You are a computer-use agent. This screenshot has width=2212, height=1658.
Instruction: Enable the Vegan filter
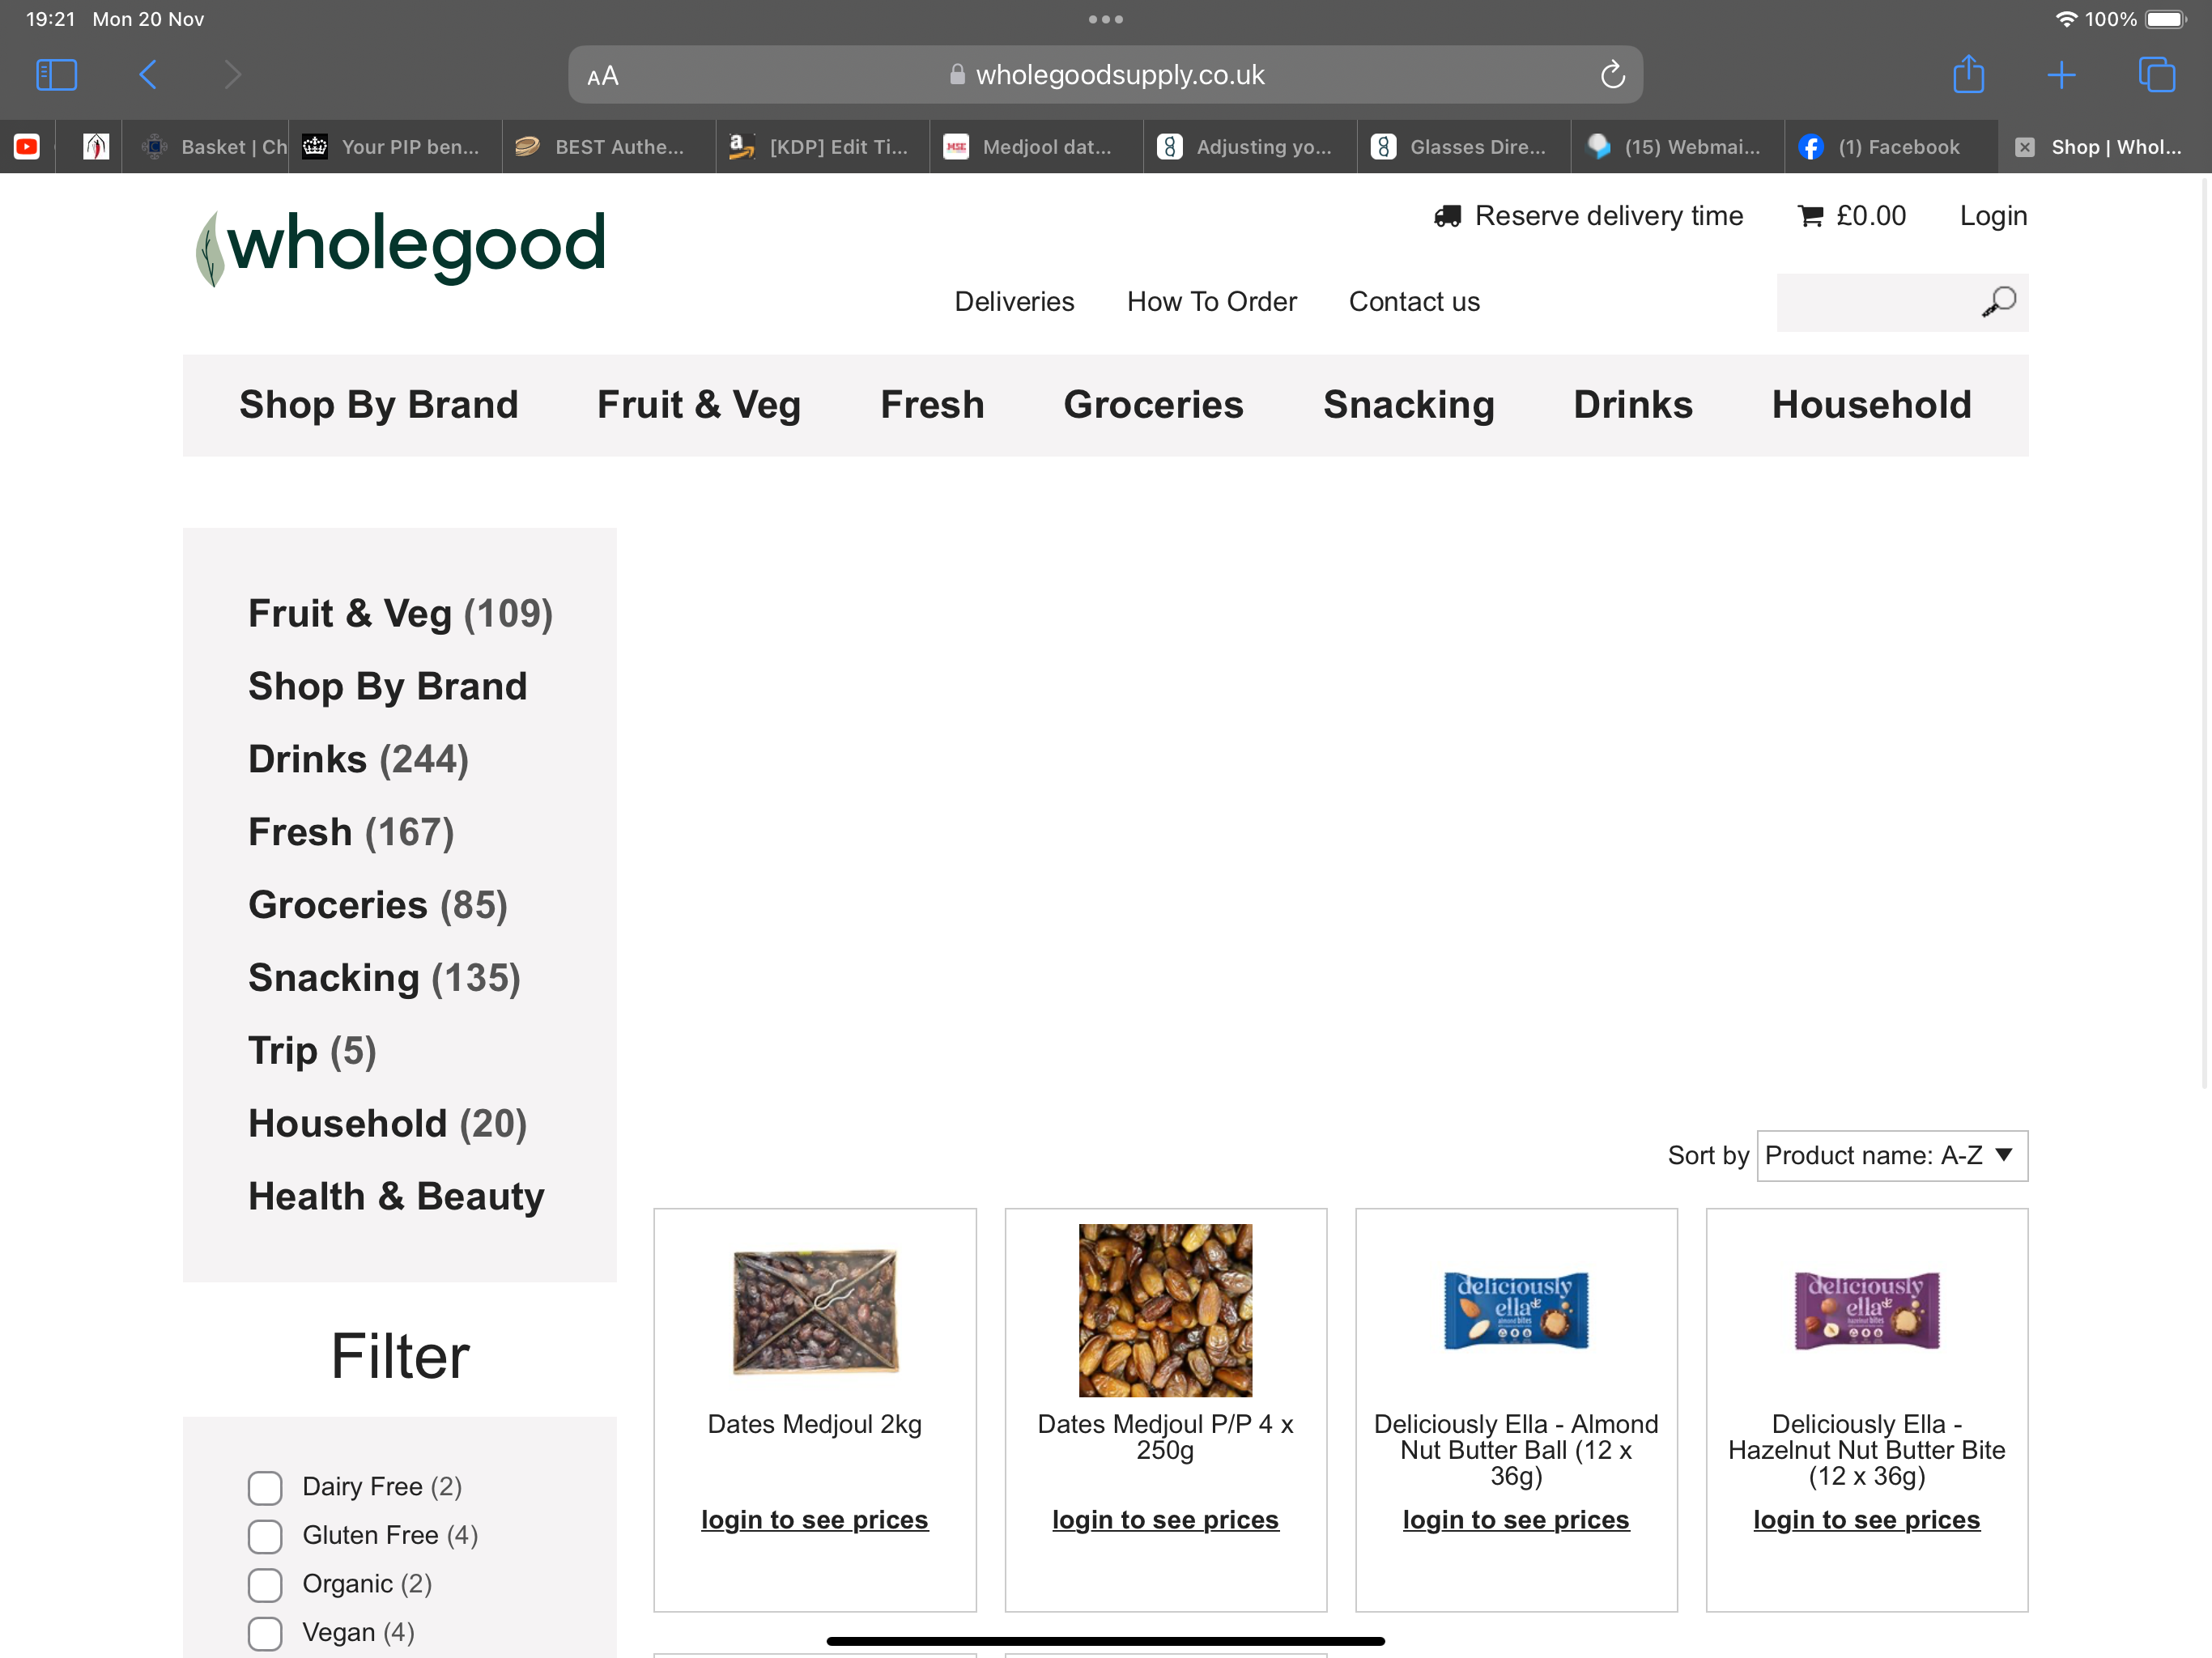265,1634
